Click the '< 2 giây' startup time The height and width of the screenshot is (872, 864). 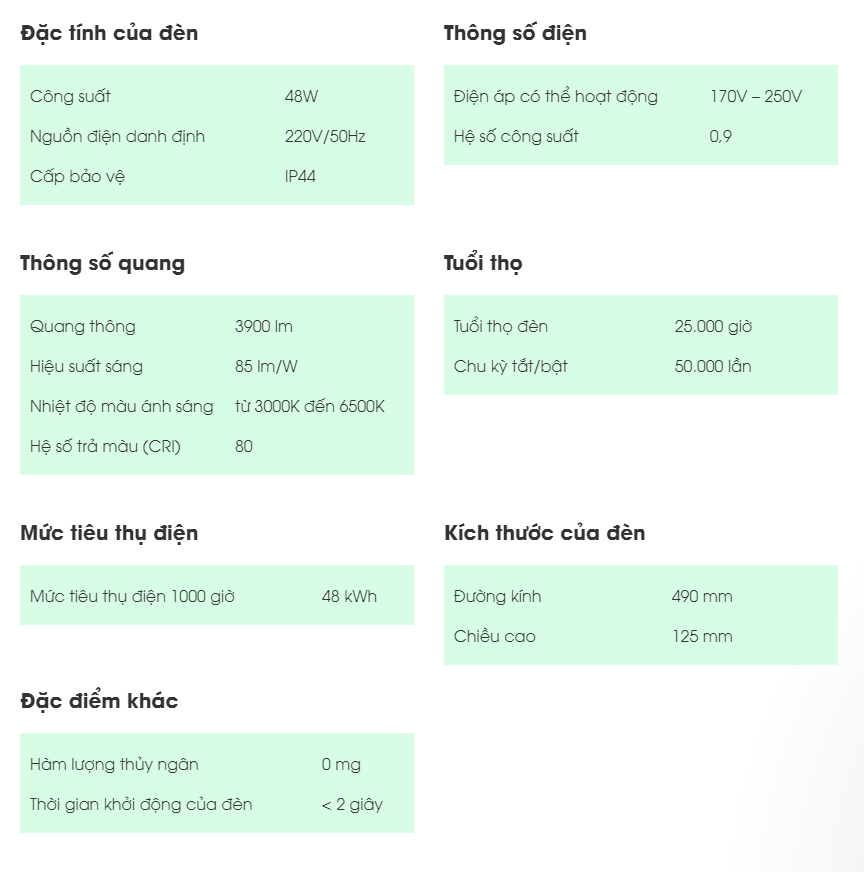[352, 804]
